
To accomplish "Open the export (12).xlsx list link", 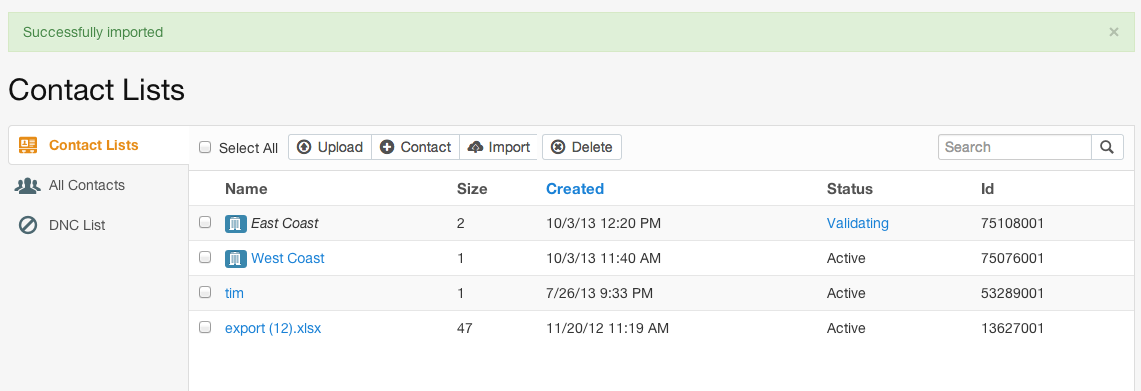I will pyautogui.click(x=273, y=328).
